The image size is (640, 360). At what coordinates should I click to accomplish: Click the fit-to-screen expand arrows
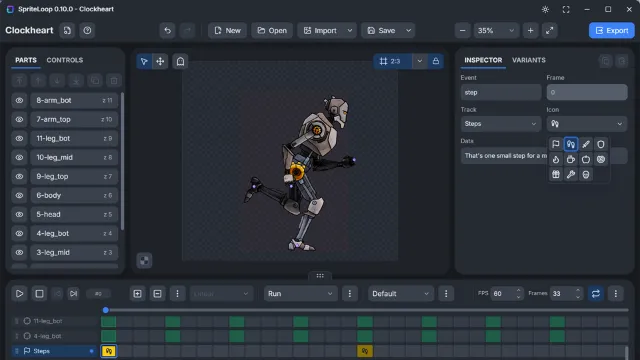point(549,31)
